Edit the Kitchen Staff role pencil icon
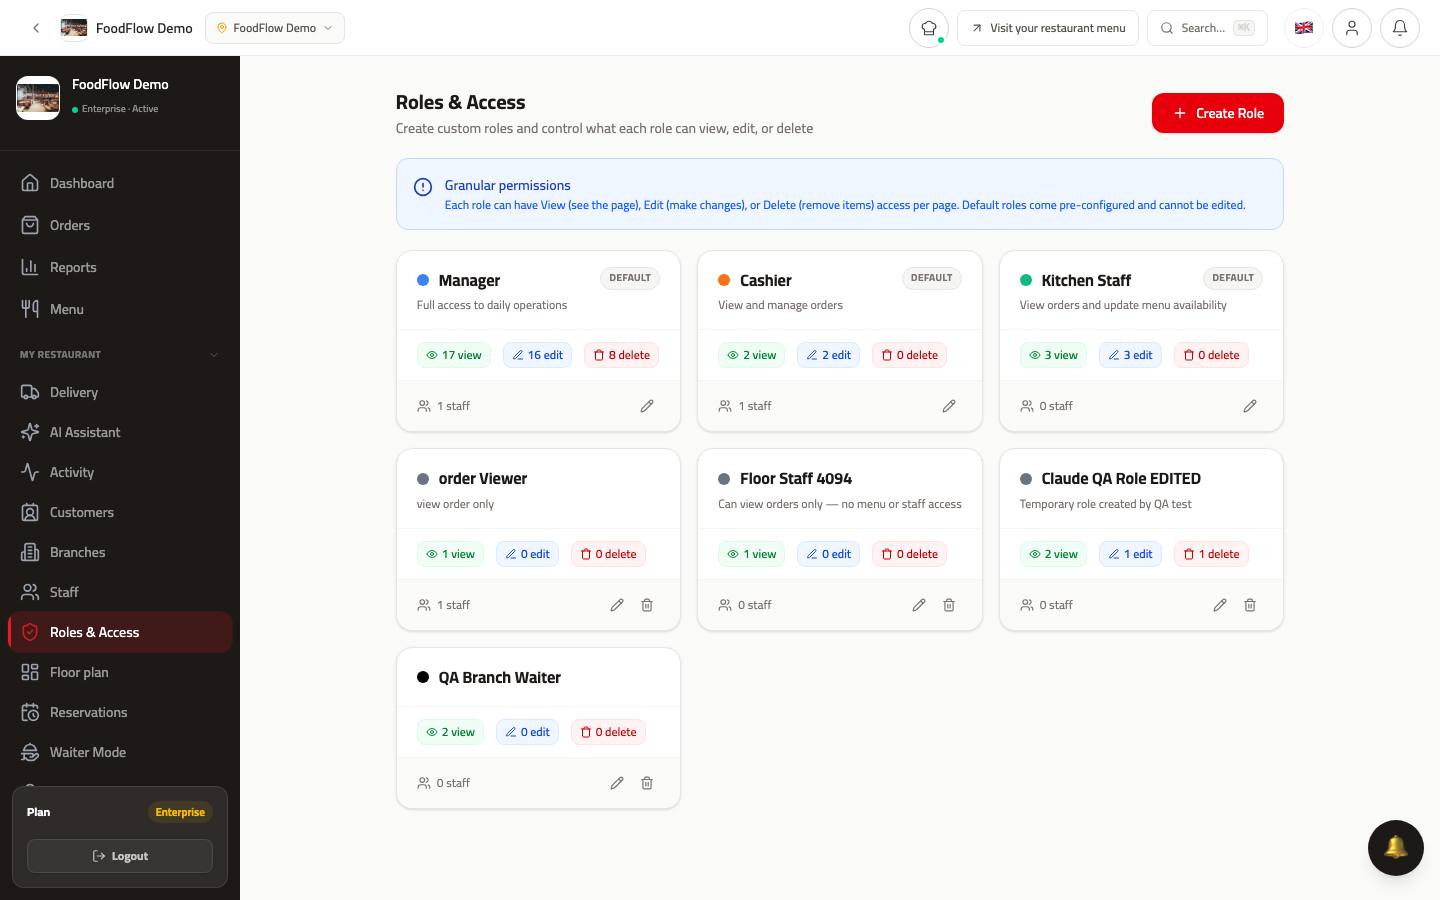The width and height of the screenshot is (1440, 900). [1250, 406]
